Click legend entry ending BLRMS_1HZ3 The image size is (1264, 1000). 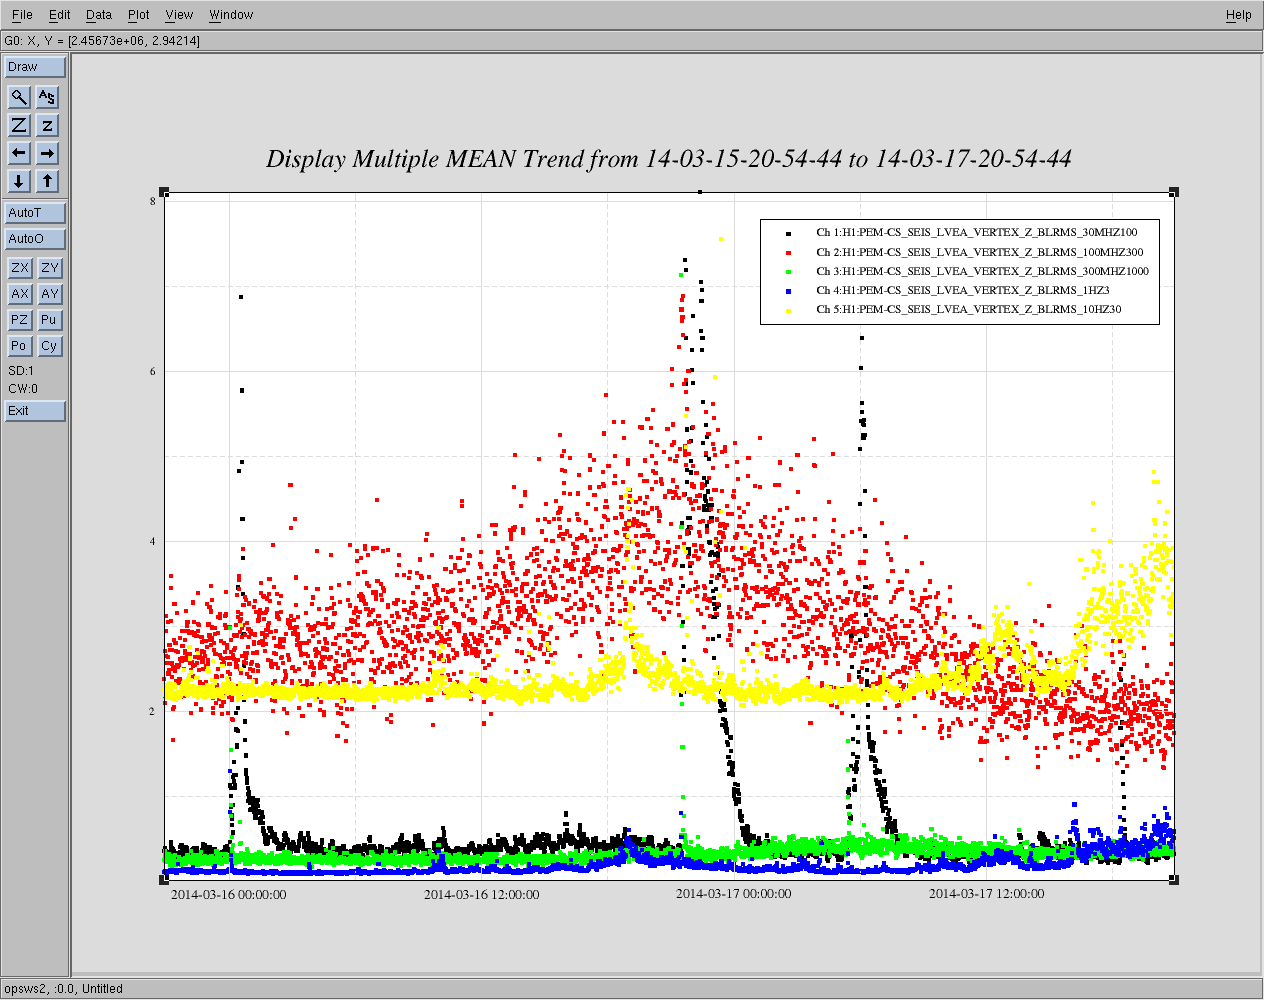coord(962,290)
